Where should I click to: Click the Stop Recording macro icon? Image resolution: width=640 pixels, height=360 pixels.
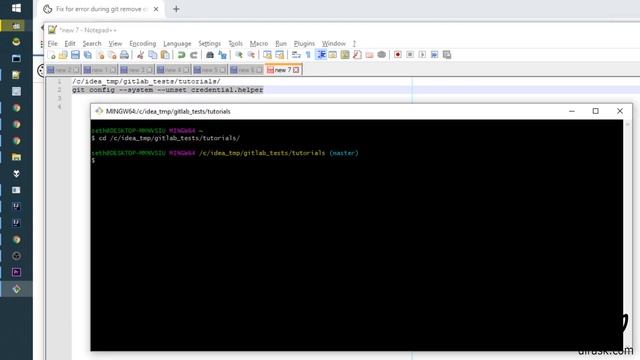click(x=410, y=55)
